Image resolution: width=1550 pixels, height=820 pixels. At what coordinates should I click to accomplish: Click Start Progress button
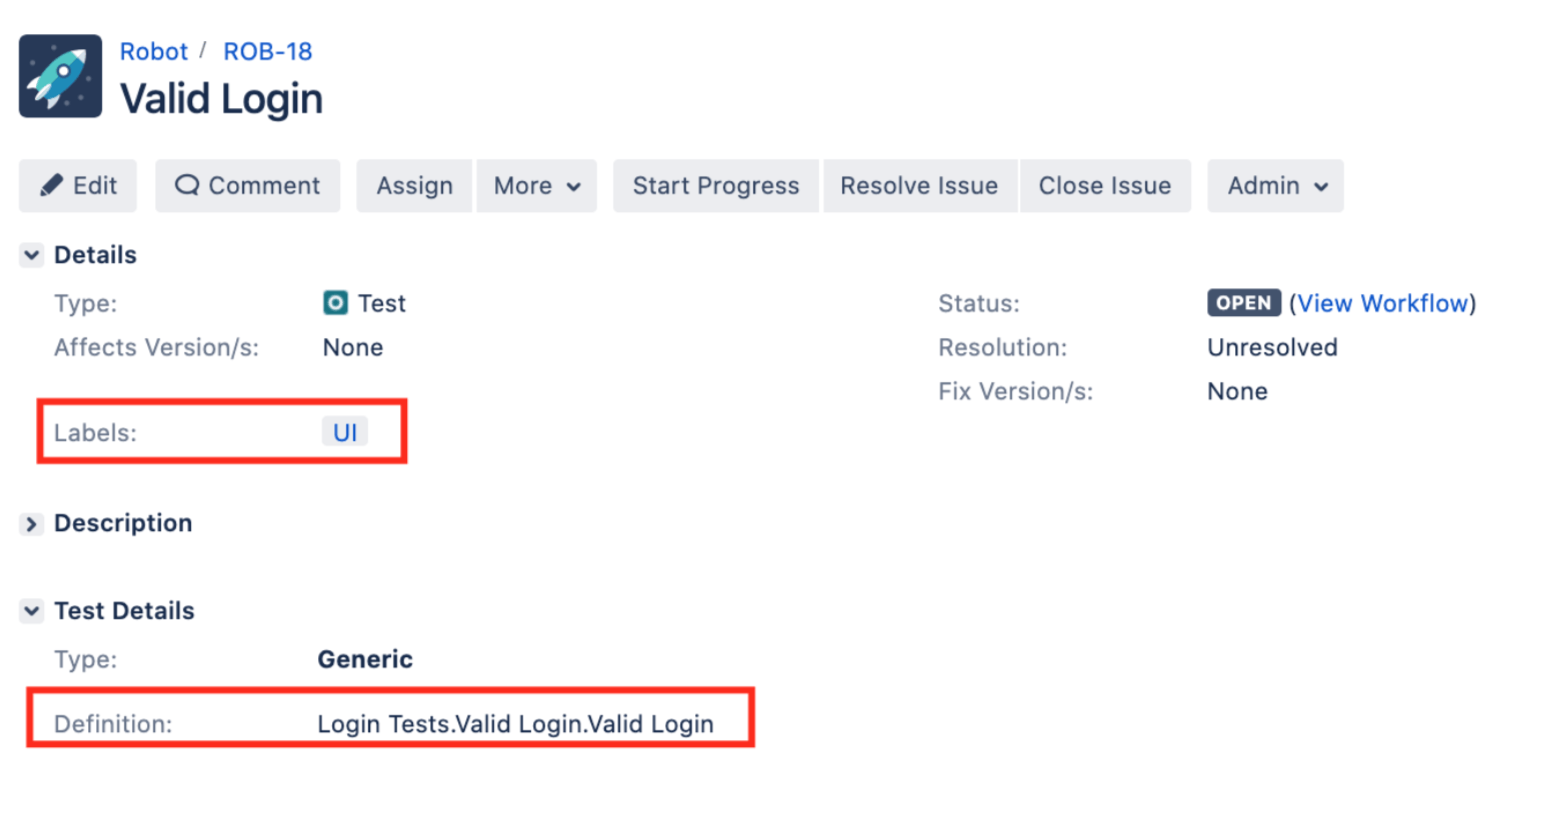click(715, 186)
